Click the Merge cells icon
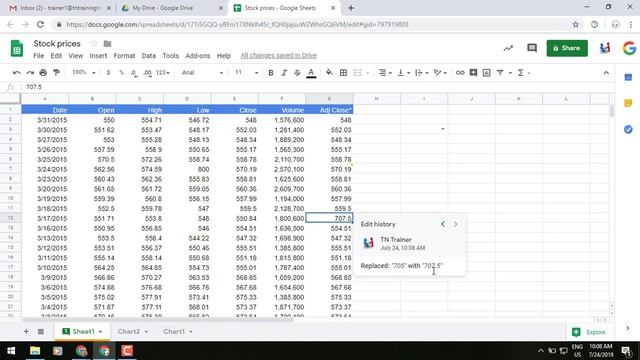640x360 pixels. [358, 73]
